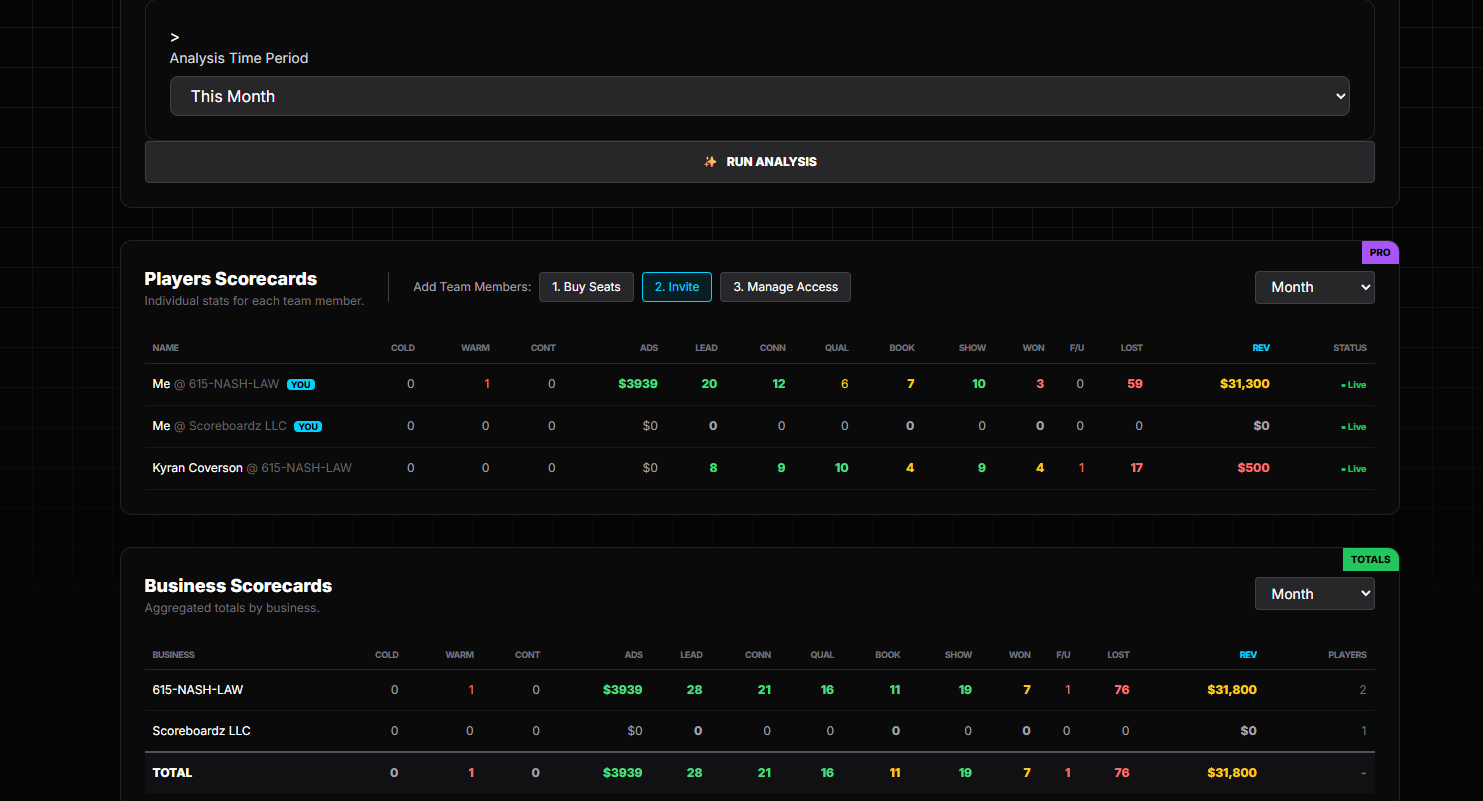Screen dimensions: 1483x801
Task: Click "Aggregated totals by business." subtitle
Action: coord(232,608)
